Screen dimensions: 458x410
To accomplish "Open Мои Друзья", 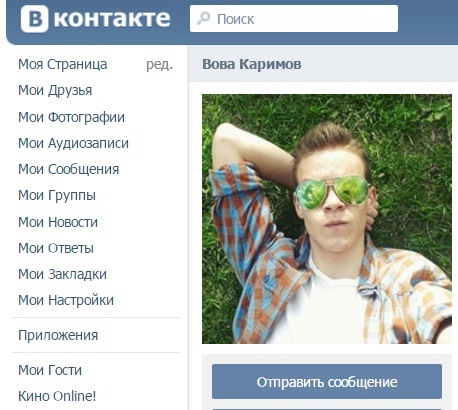I will coord(55,90).
